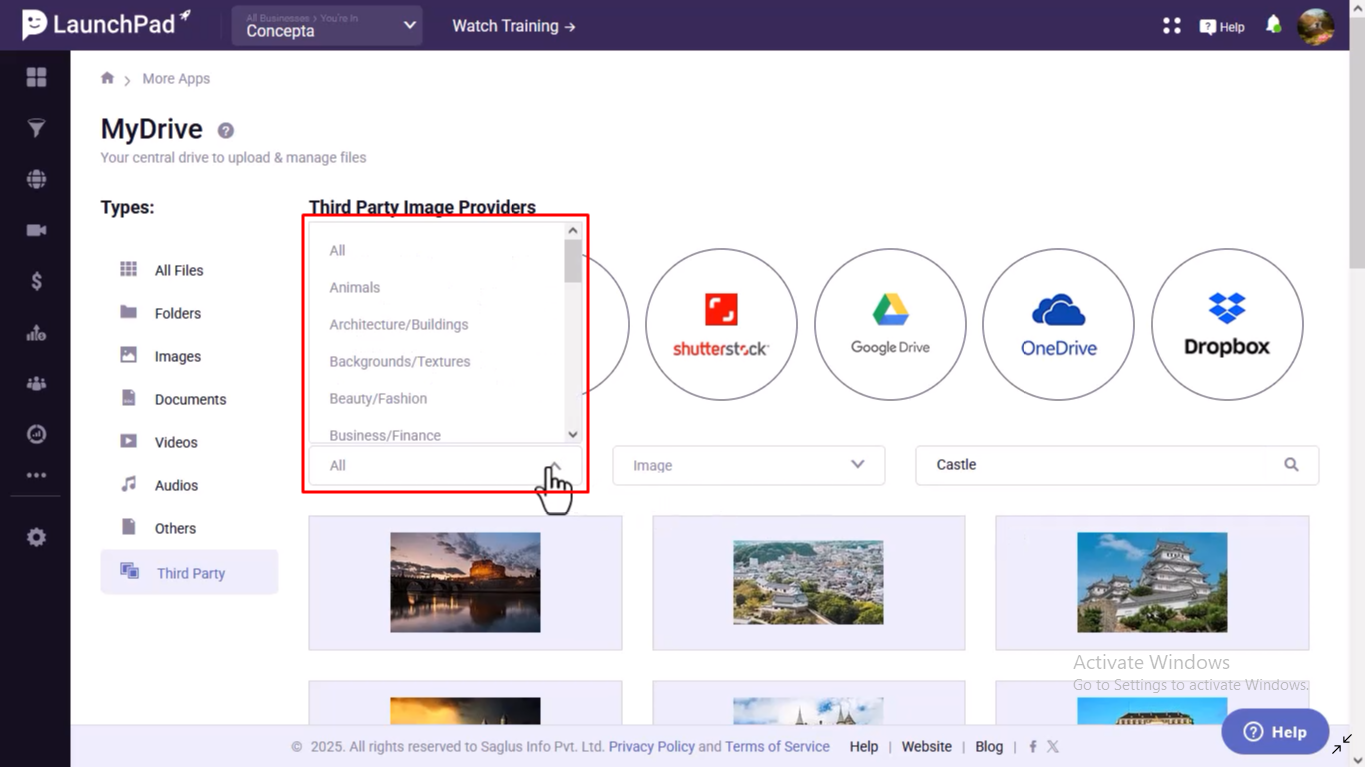Screen dimensions: 1365x767
Task: Open the video camera icon in sidebar
Action: coord(36,230)
